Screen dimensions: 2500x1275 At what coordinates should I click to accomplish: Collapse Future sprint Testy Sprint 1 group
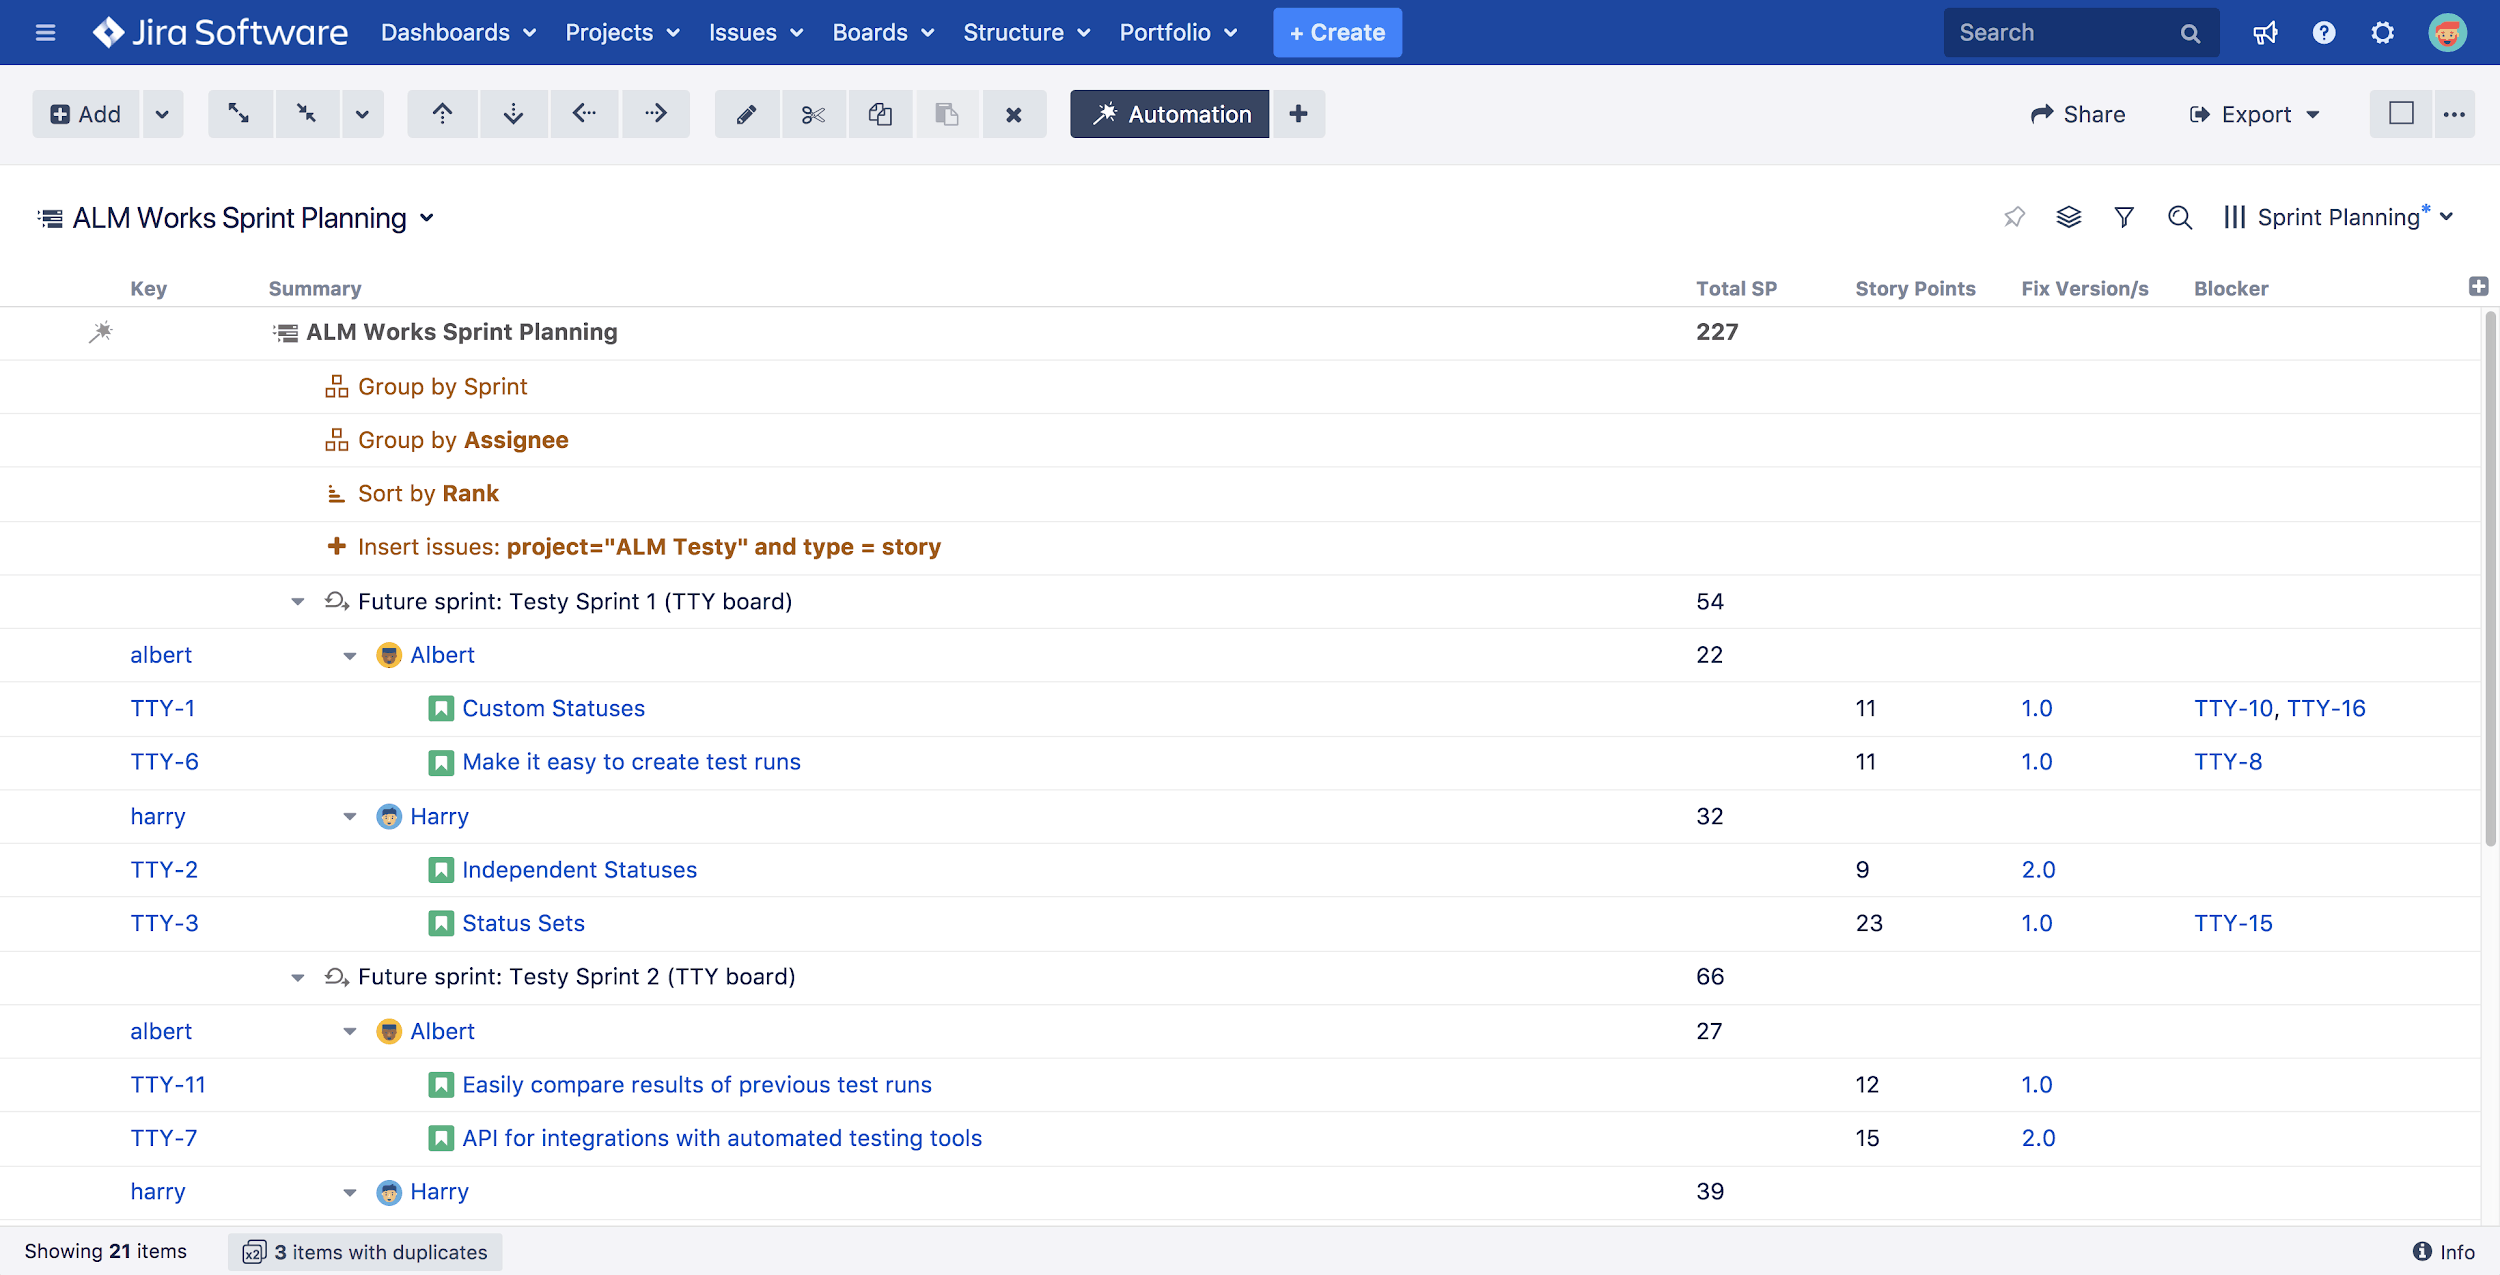pyautogui.click(x=297, y=602)
